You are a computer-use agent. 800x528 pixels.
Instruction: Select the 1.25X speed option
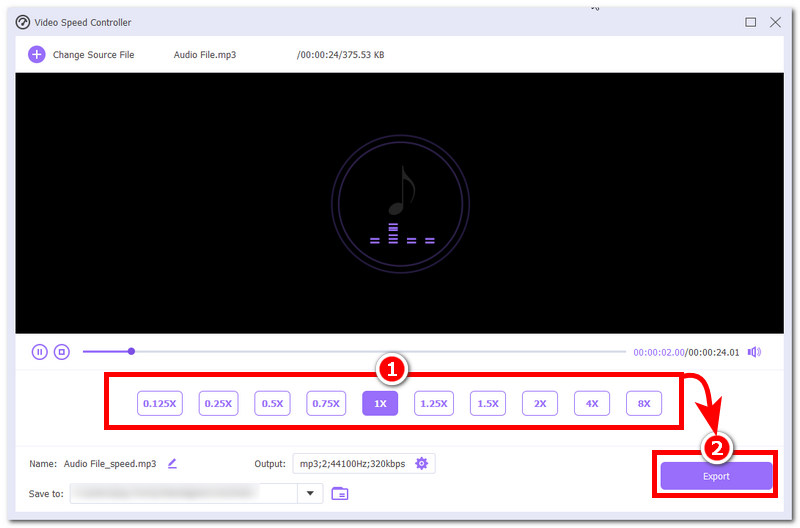tap(434, 404)
